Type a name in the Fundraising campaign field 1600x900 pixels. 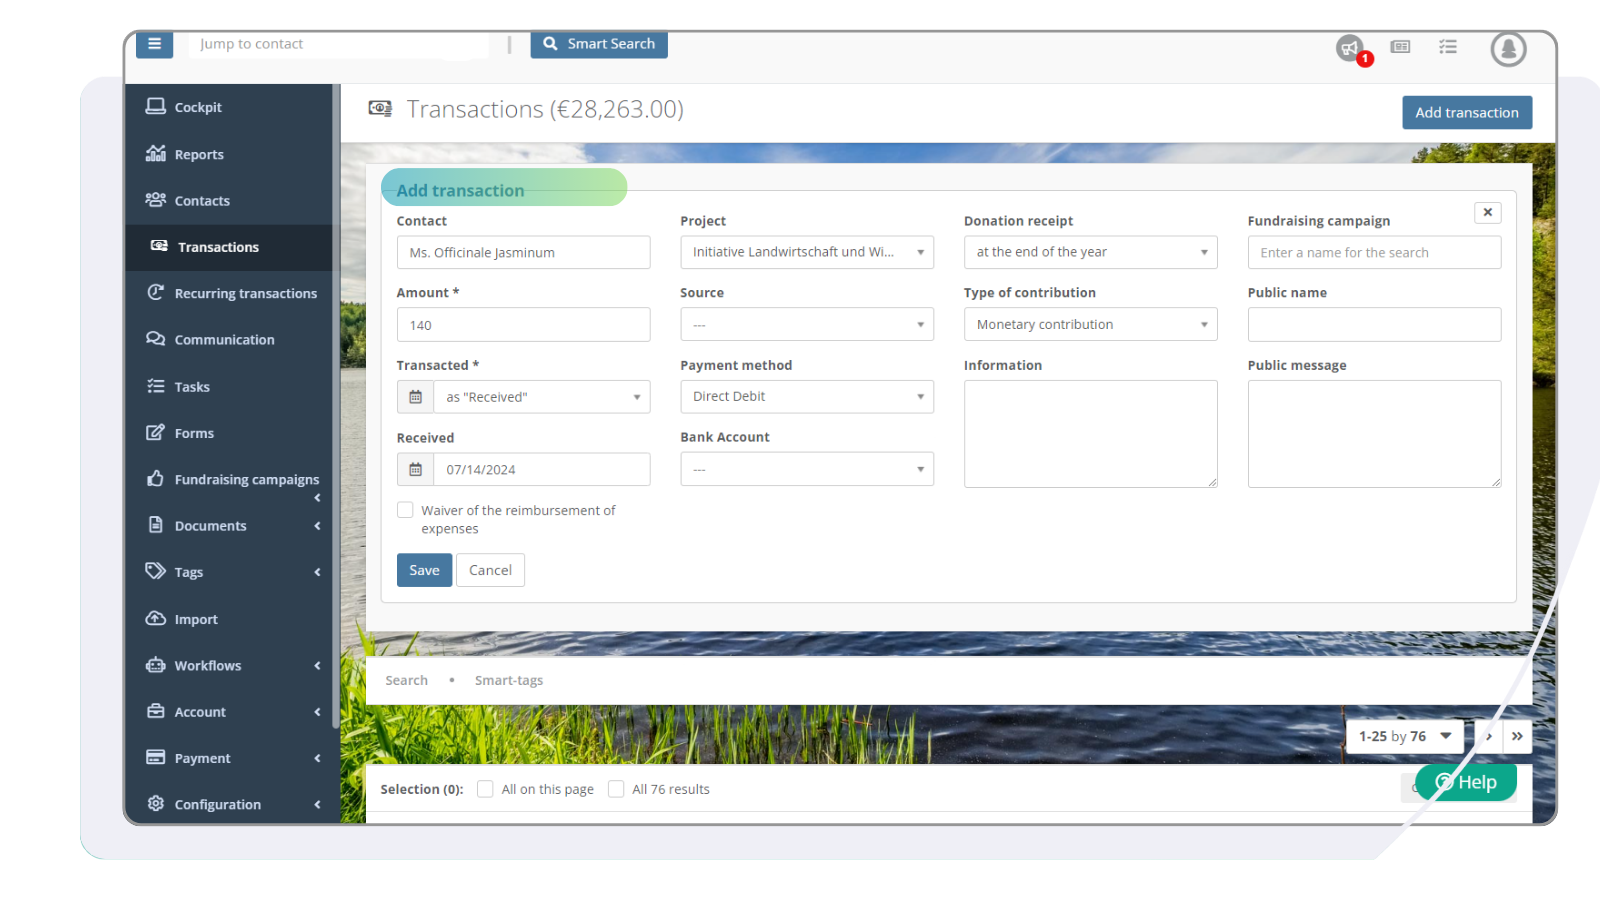coord(1373,252)
